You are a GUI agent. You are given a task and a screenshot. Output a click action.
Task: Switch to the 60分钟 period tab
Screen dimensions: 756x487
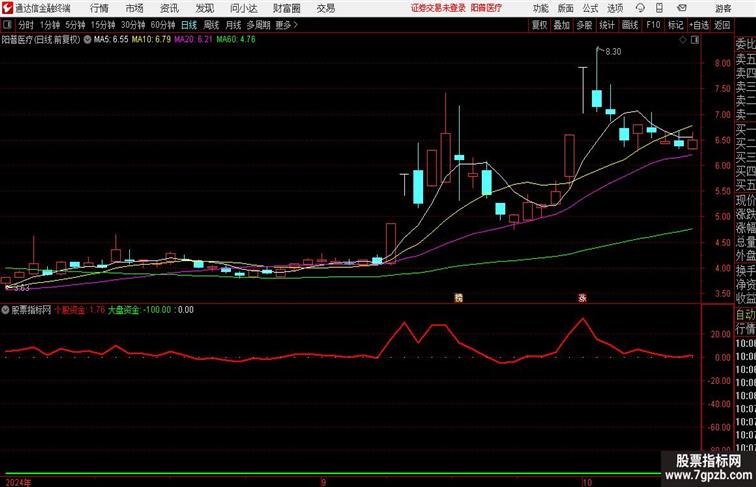coord(163,25)
